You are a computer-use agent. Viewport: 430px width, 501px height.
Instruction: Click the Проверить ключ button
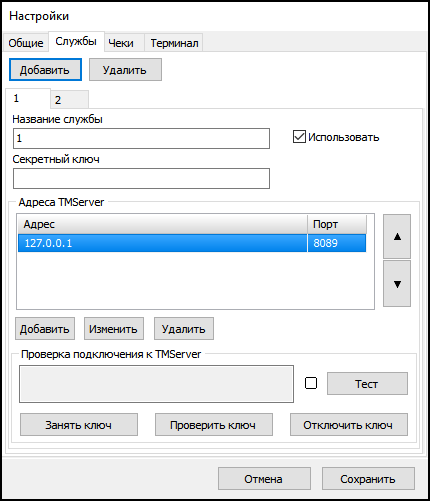214,425
